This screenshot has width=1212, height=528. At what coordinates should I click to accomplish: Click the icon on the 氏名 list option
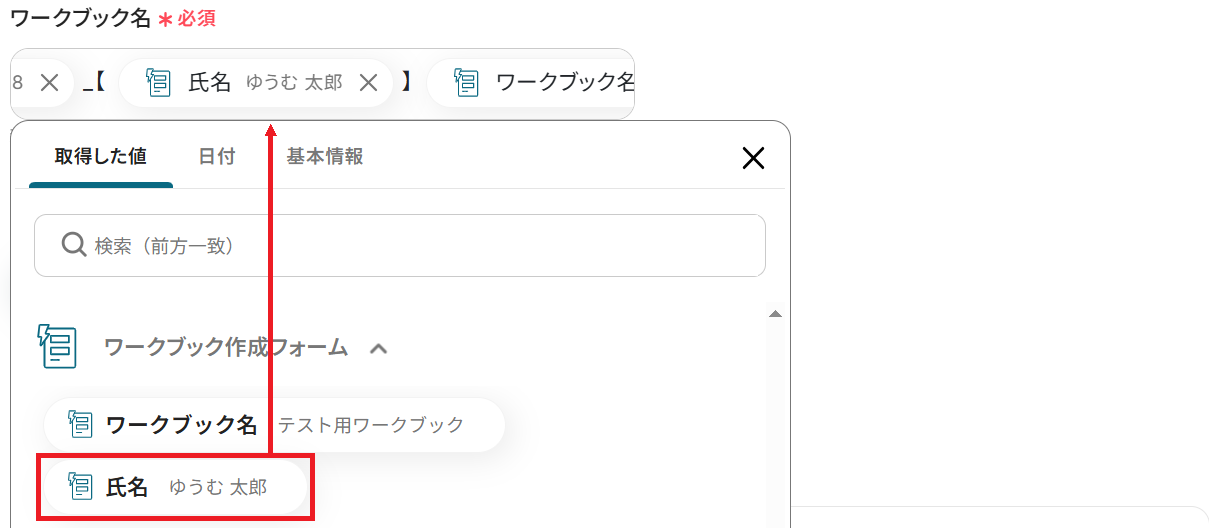81,487
